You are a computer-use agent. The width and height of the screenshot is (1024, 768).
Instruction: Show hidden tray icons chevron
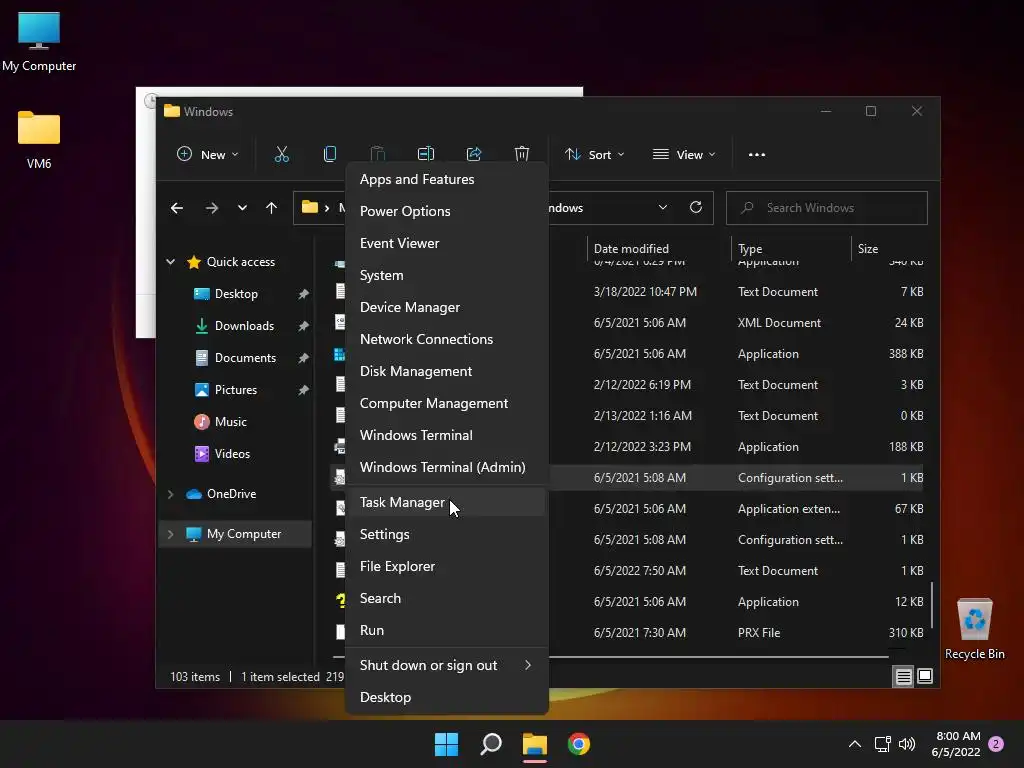coord(855,744)
